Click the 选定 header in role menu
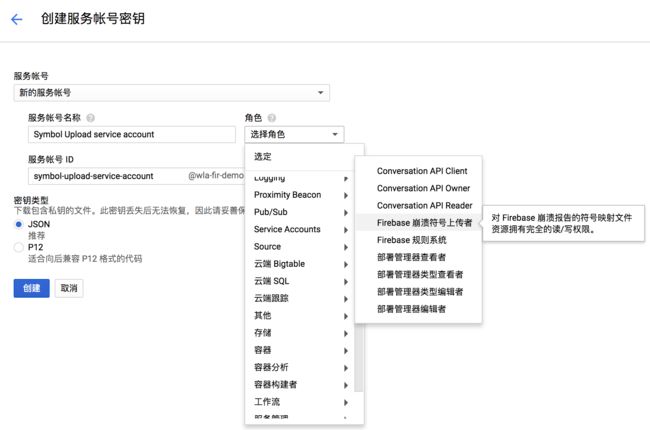The width and height of the screenshot is (650, 430). (x=263, y=157)
